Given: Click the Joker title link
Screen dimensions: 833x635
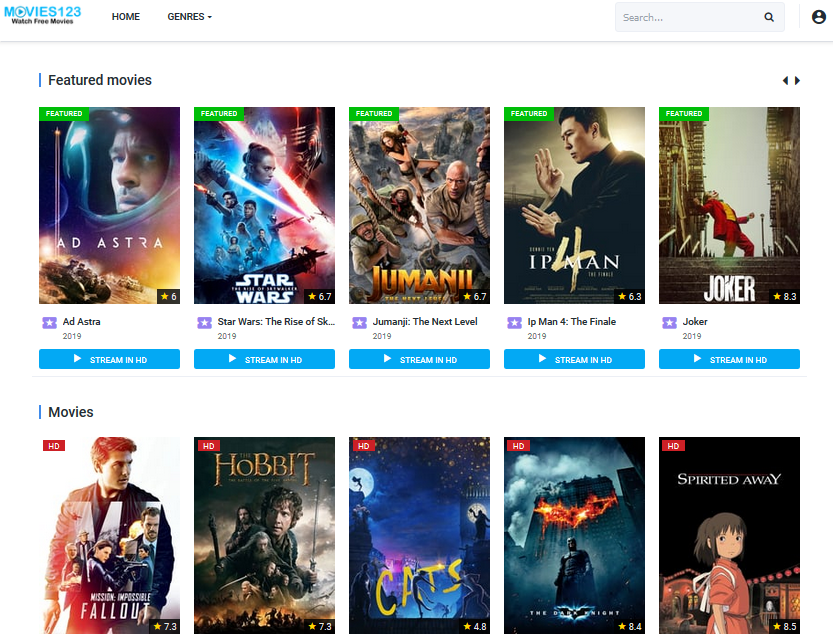Looking at the screenshot, I should [695, 321].
